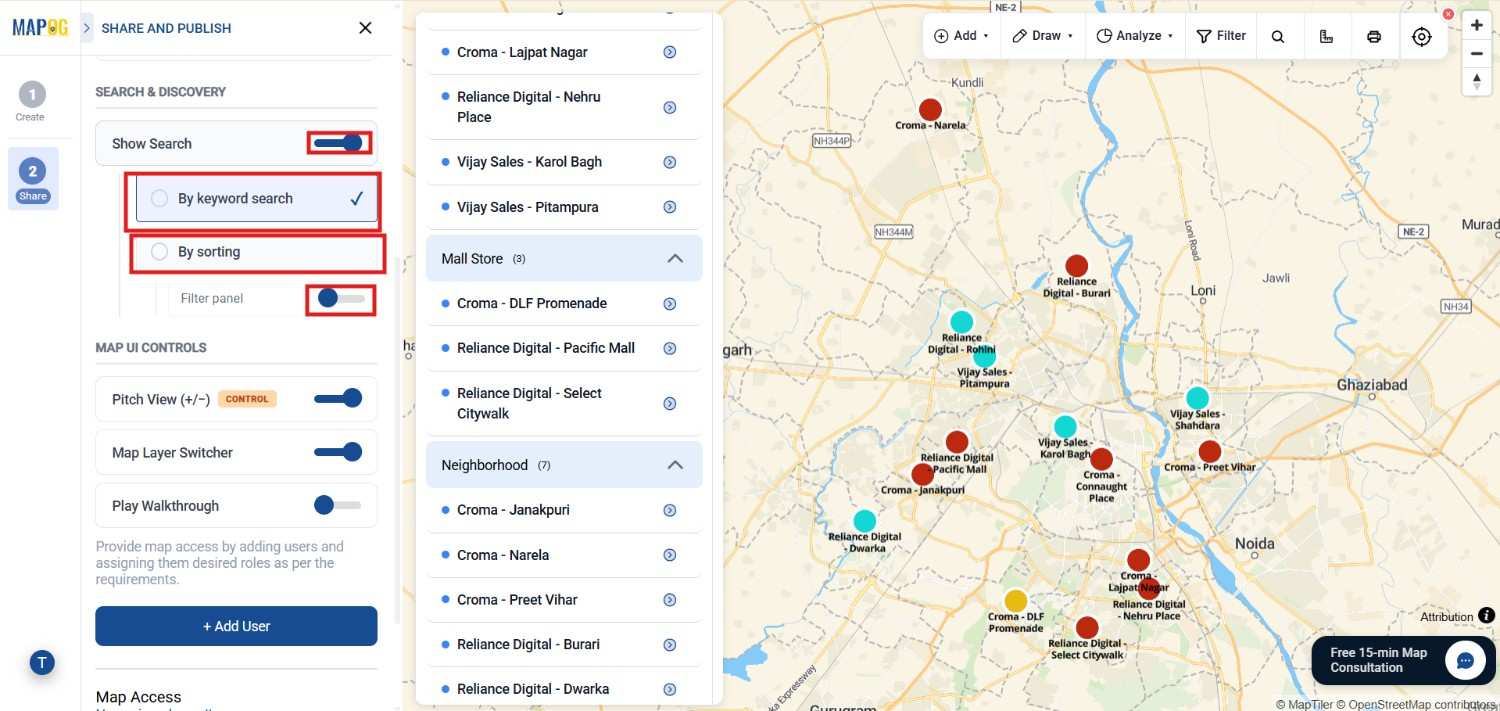Viewport: 1500px width, 711px height.
Task: Click the MAPOG logo
Action: (x=40, y=27)
